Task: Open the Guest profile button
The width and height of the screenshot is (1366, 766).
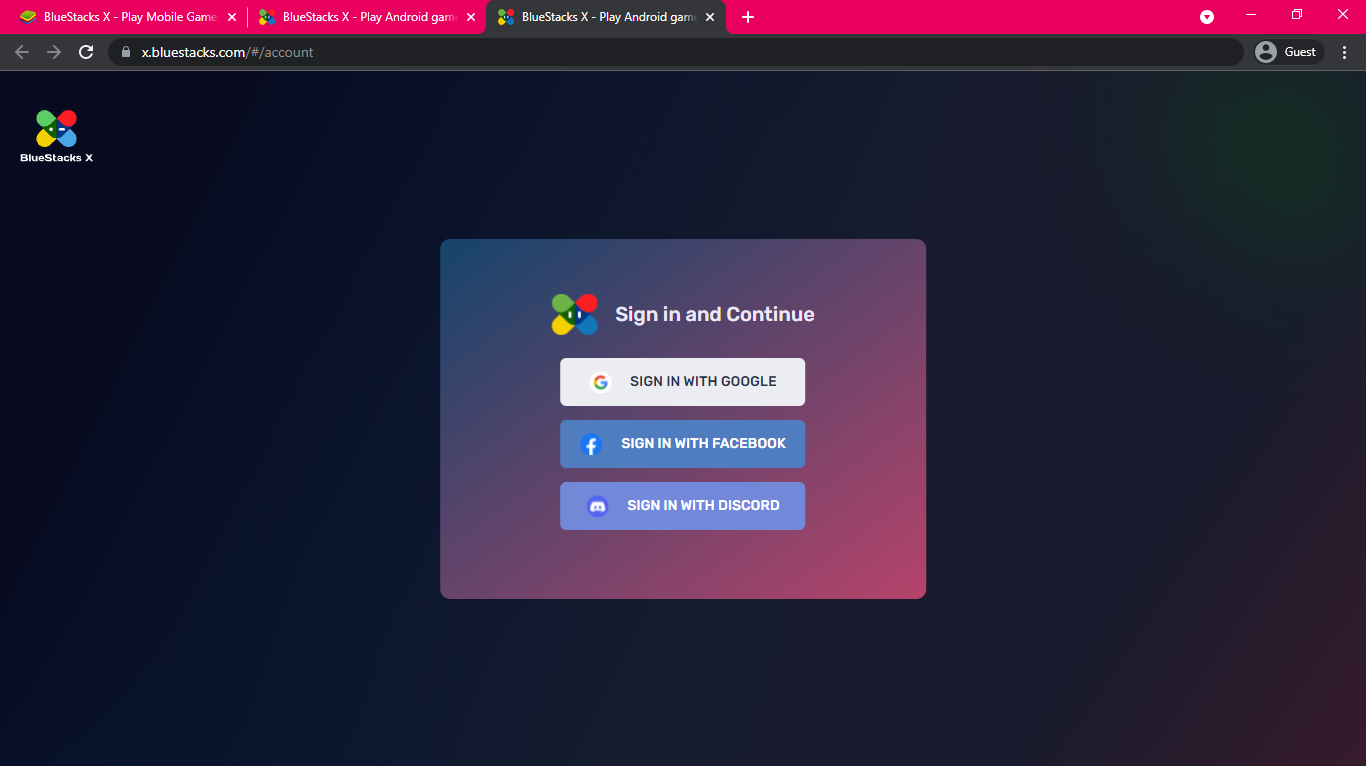Action: pyautogui.click(x=1288, y=52)
